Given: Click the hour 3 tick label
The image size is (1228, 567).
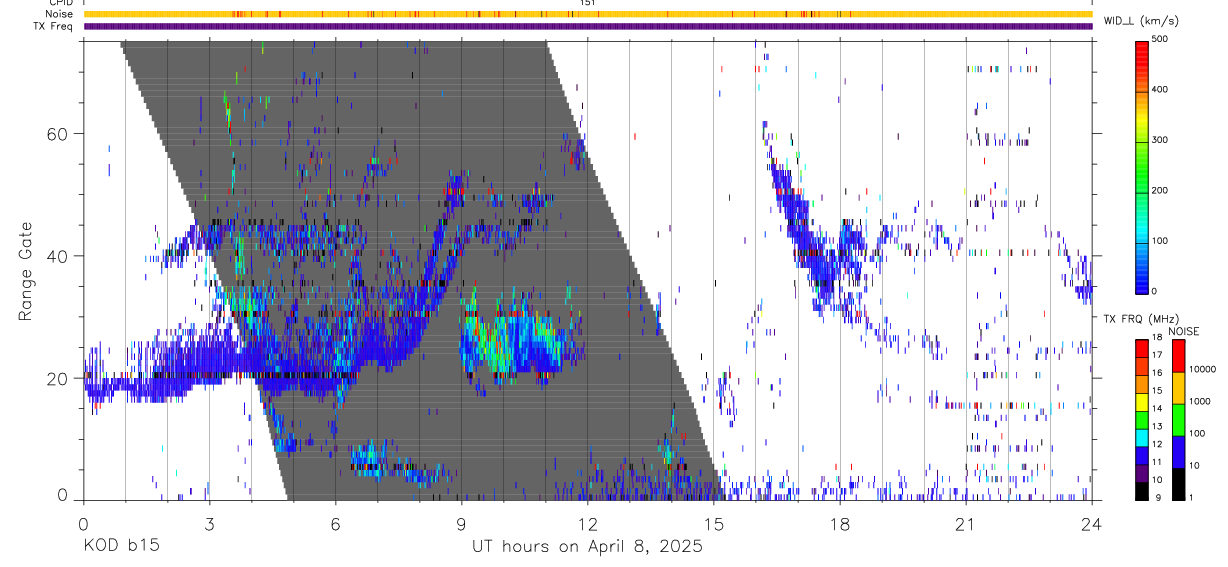Looking at the screenshot, I should (x=209, y=524).
